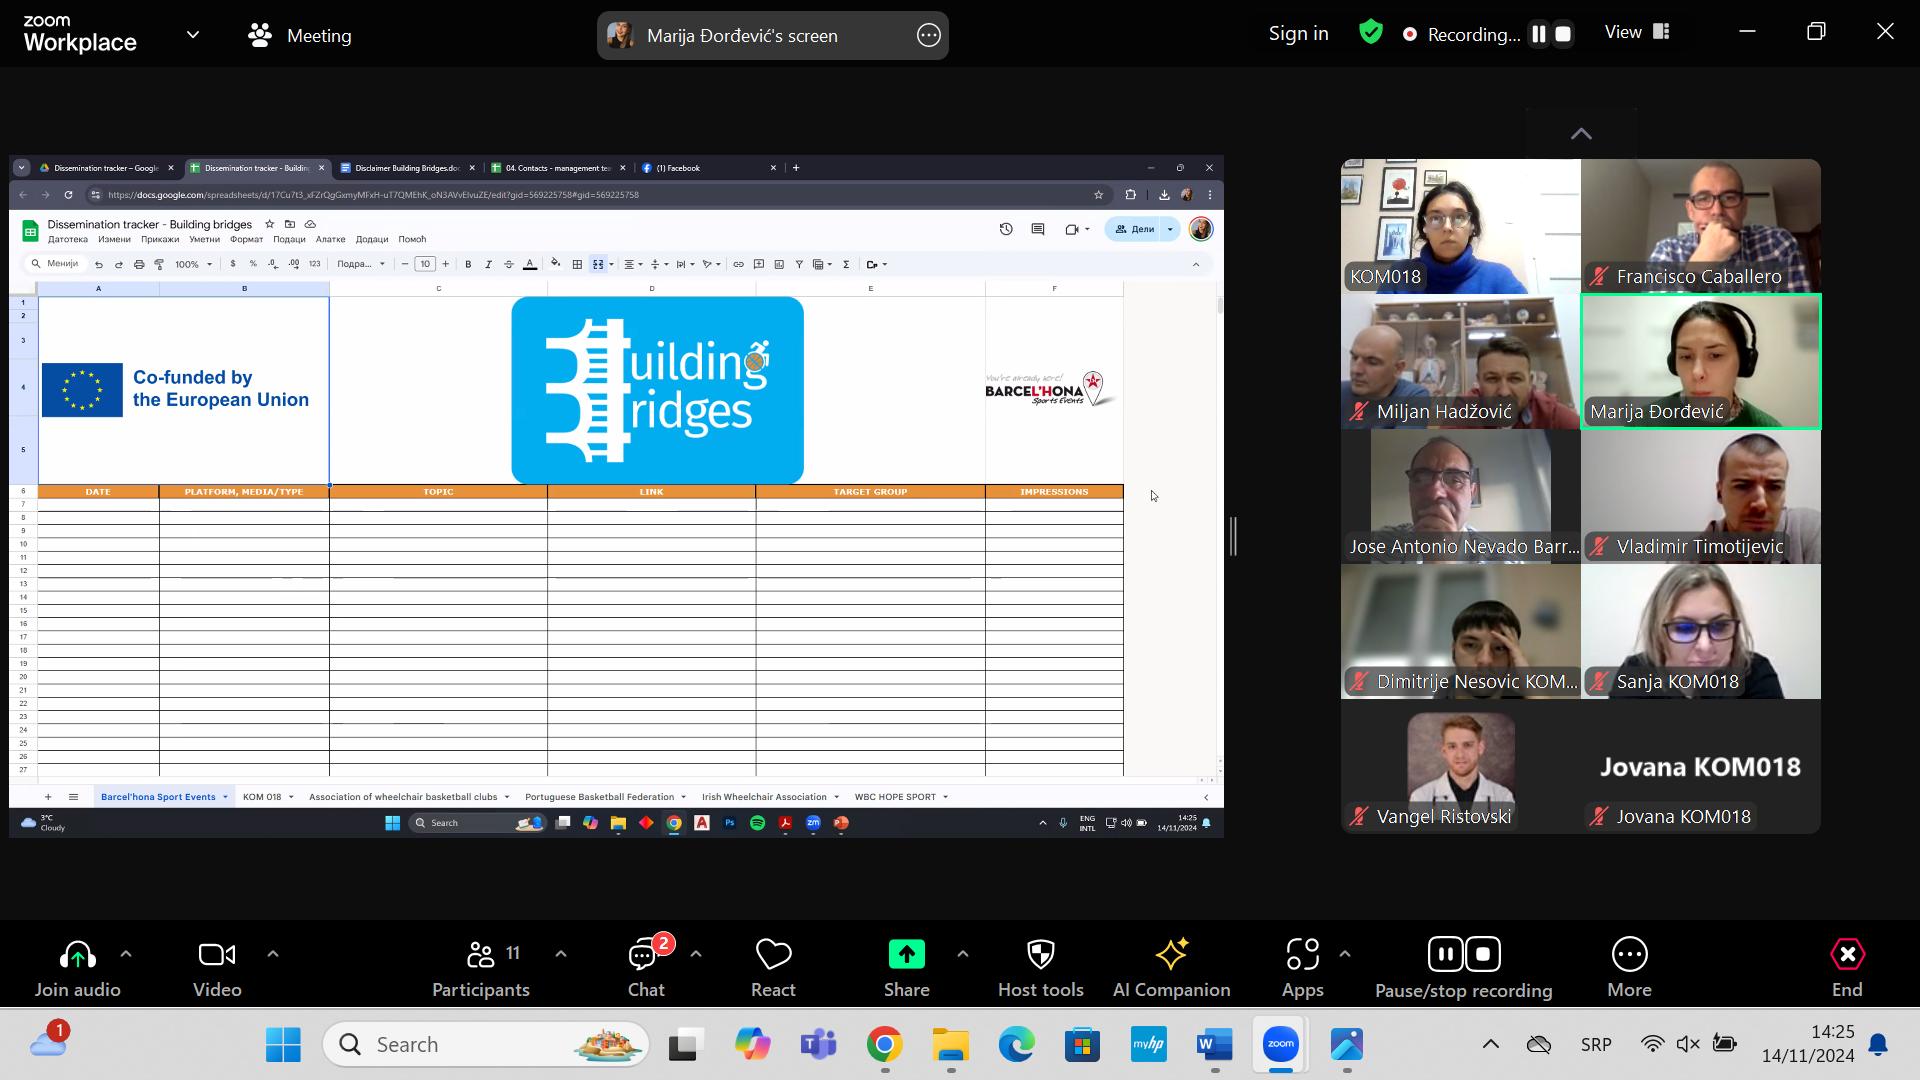Viewport: 1920px width, 1080px height.
Task: Click the green encryption shield icon
Action: (x=1371, y=33)
